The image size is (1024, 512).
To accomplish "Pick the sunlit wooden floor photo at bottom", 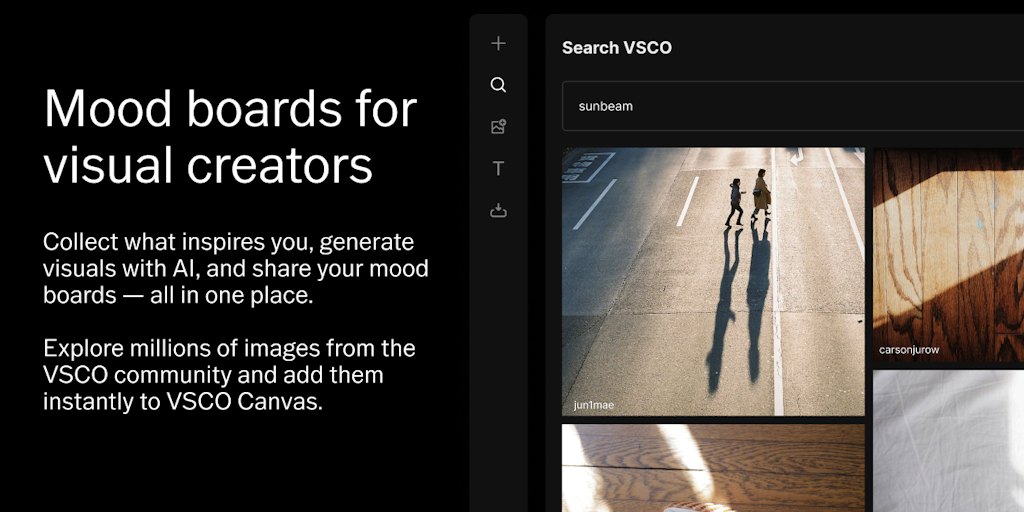I will tap(713, 468).
